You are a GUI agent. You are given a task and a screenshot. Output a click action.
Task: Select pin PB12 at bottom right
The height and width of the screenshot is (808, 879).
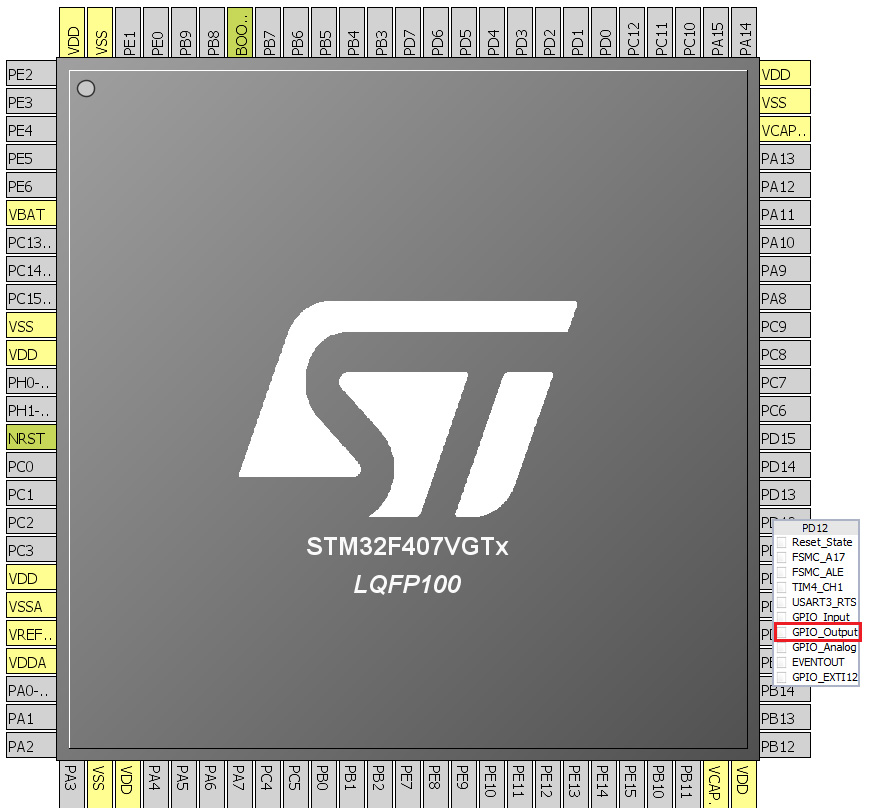[785, 746]
